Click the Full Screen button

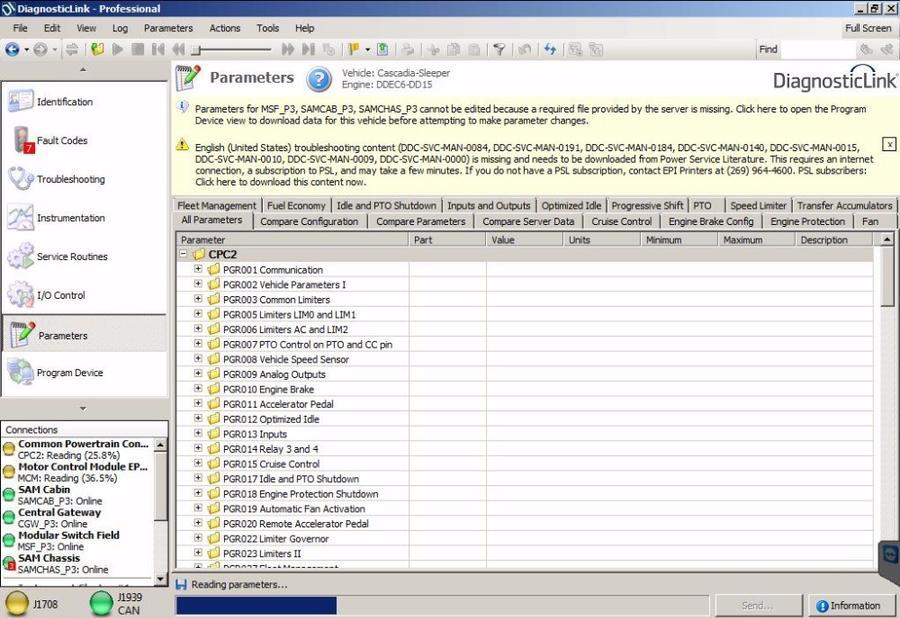pyautogui.click(x=868, y=28)
